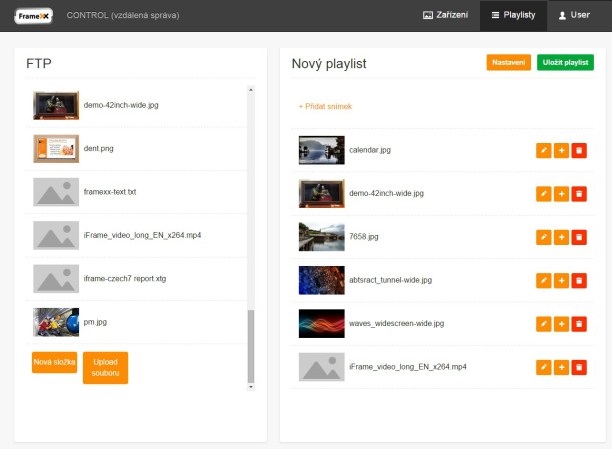Trash the abtsract_tunnel-wide.jpg entry
The image size is (612, 449).
click(579, 280)
